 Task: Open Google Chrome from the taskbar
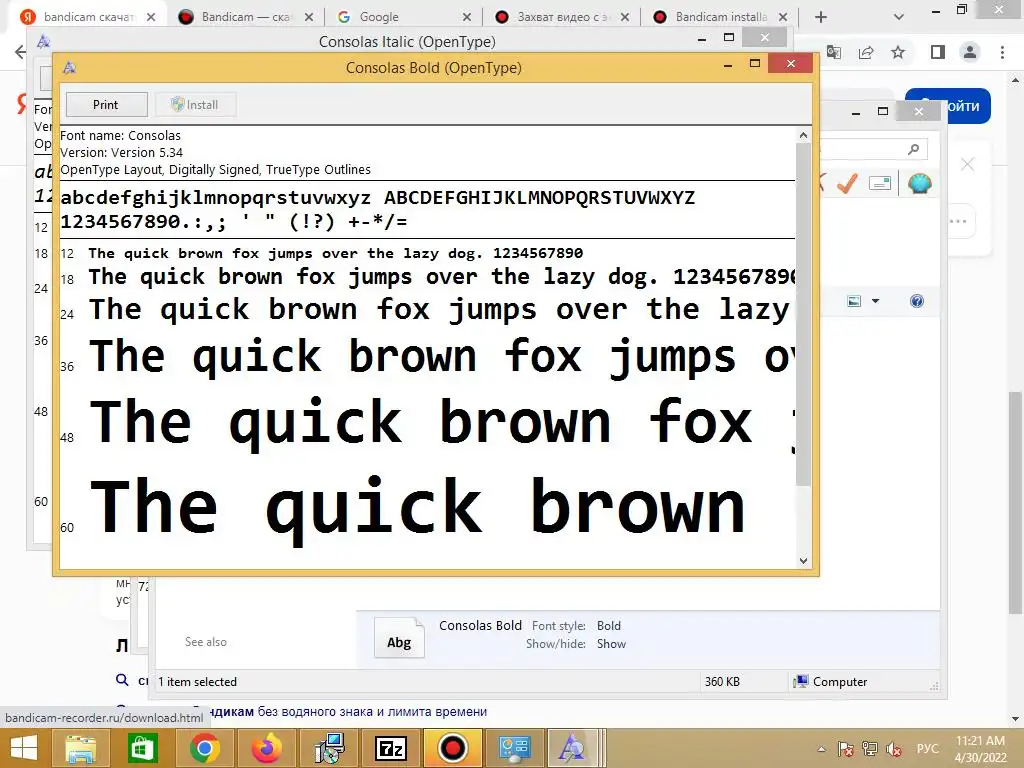click(x=204, y=748)
